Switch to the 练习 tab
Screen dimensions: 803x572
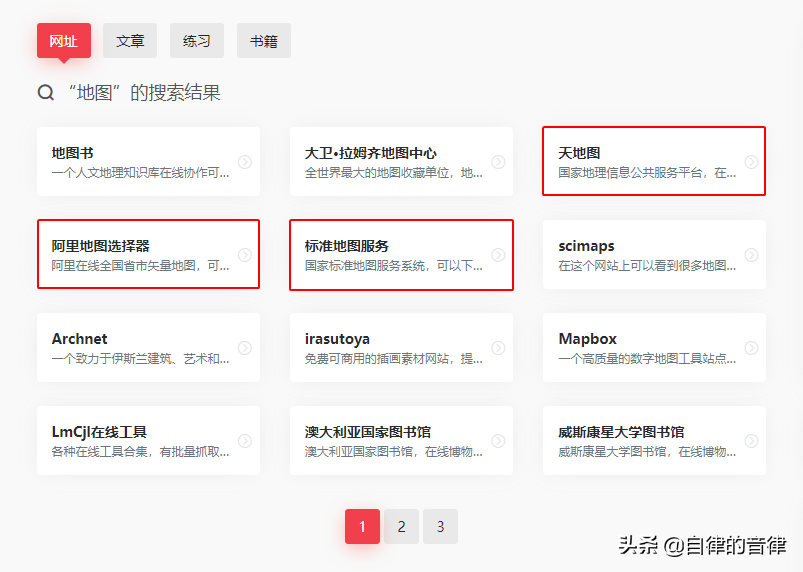tap(197, 40)
